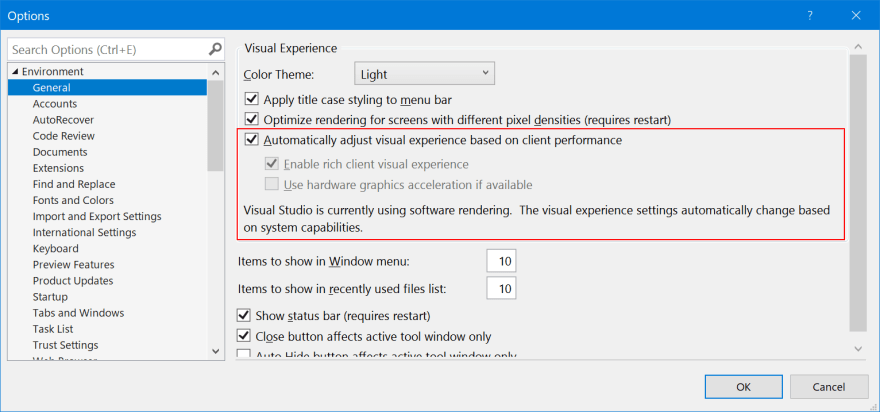Collapse the Environment tree node

[x=15, y=72]
